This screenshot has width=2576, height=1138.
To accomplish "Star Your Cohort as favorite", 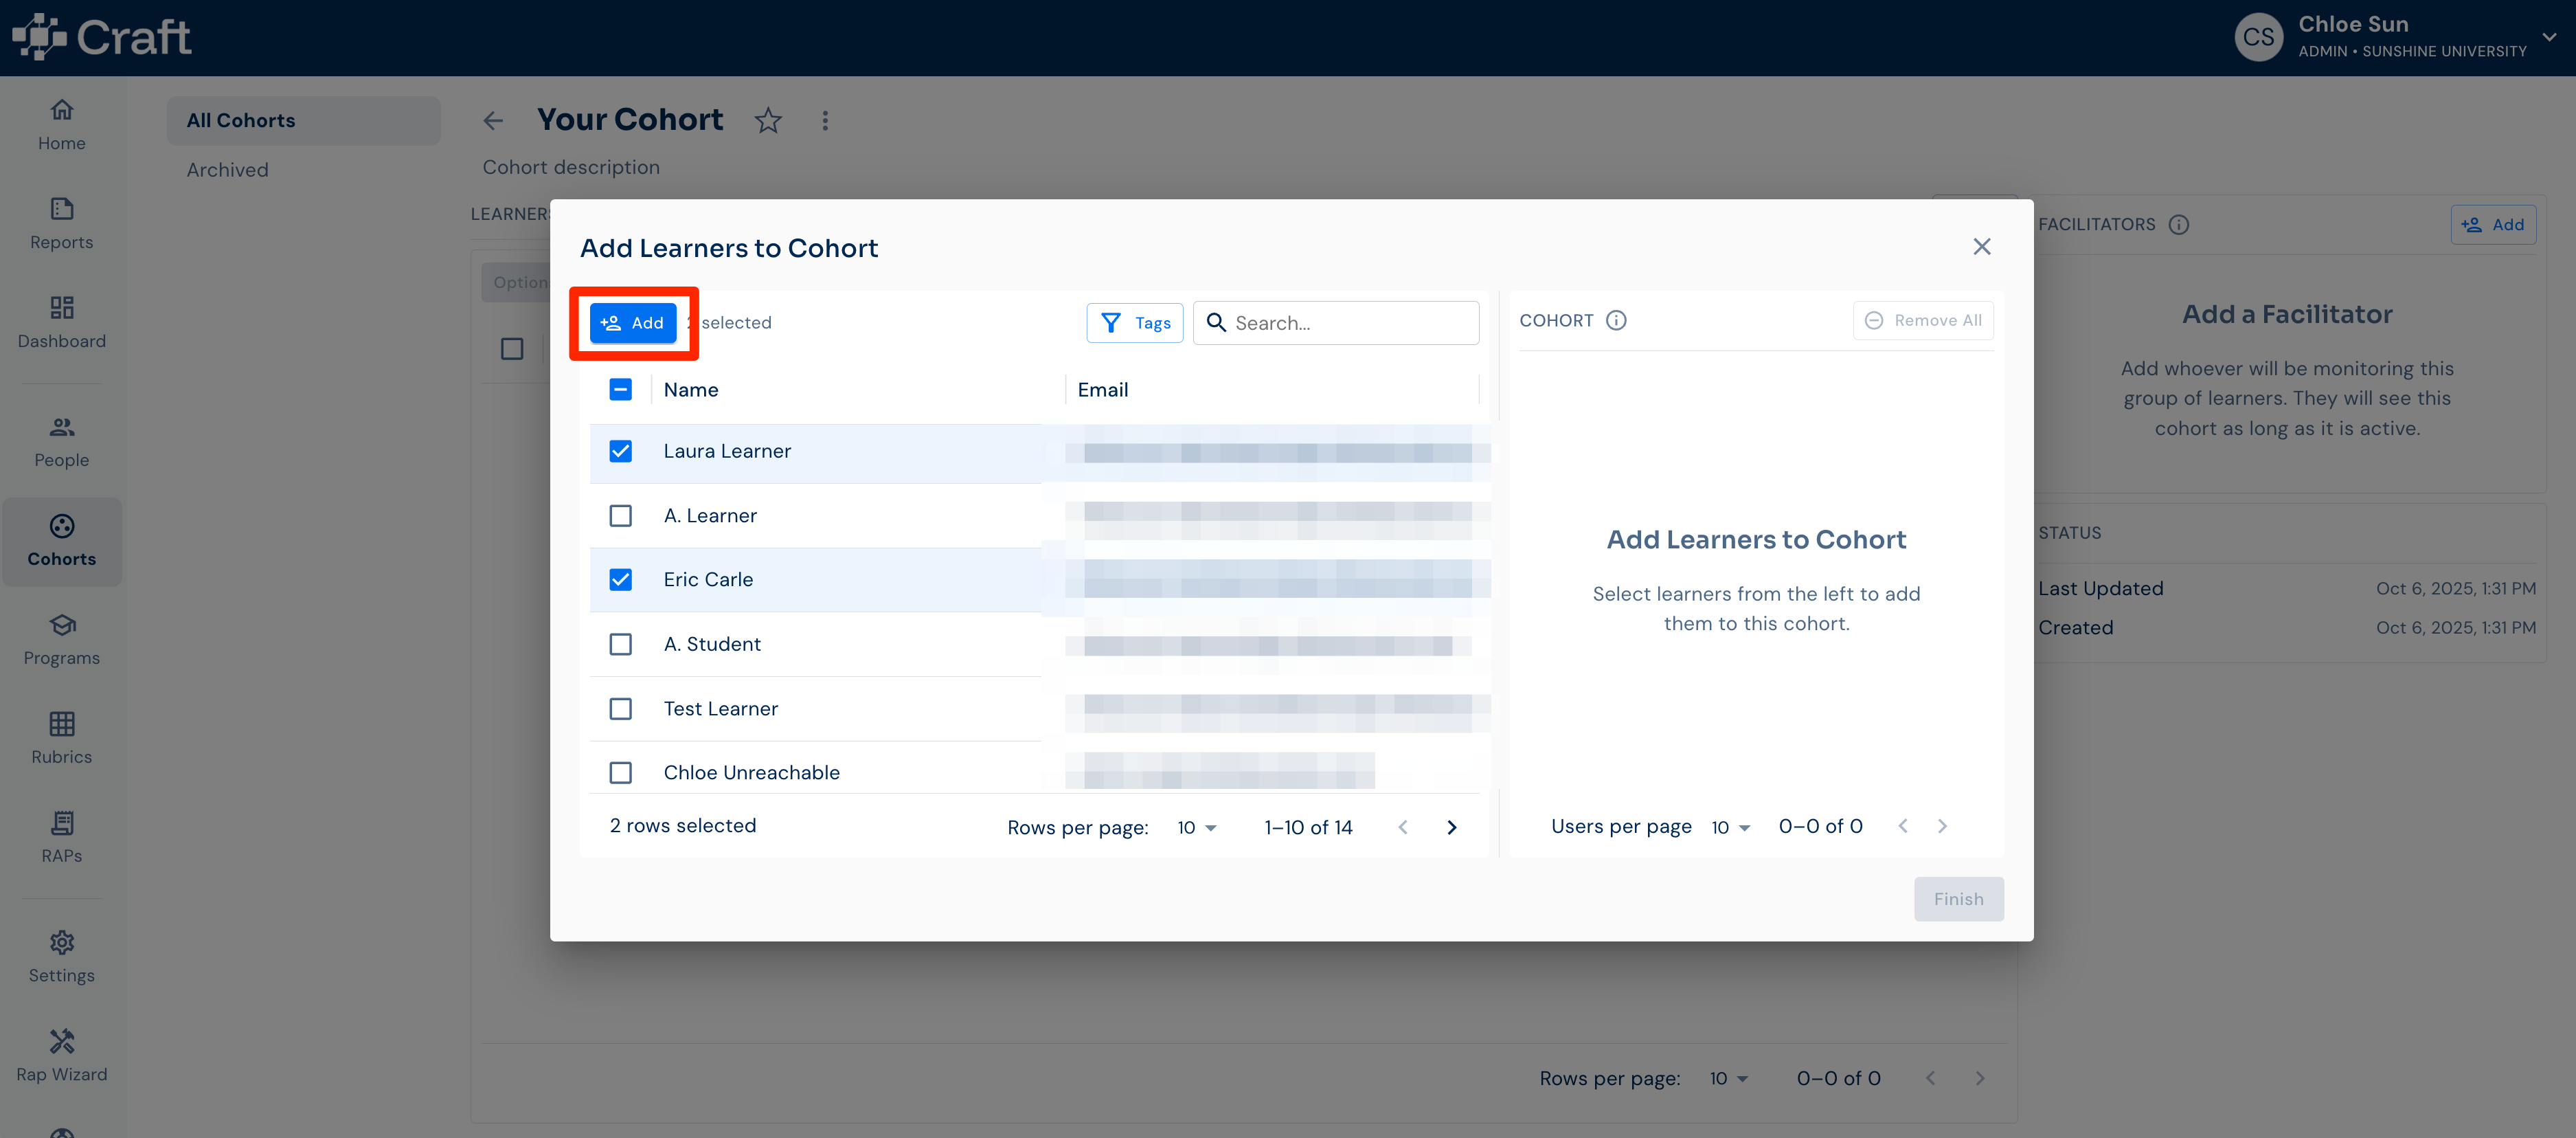I will [768, 120].
